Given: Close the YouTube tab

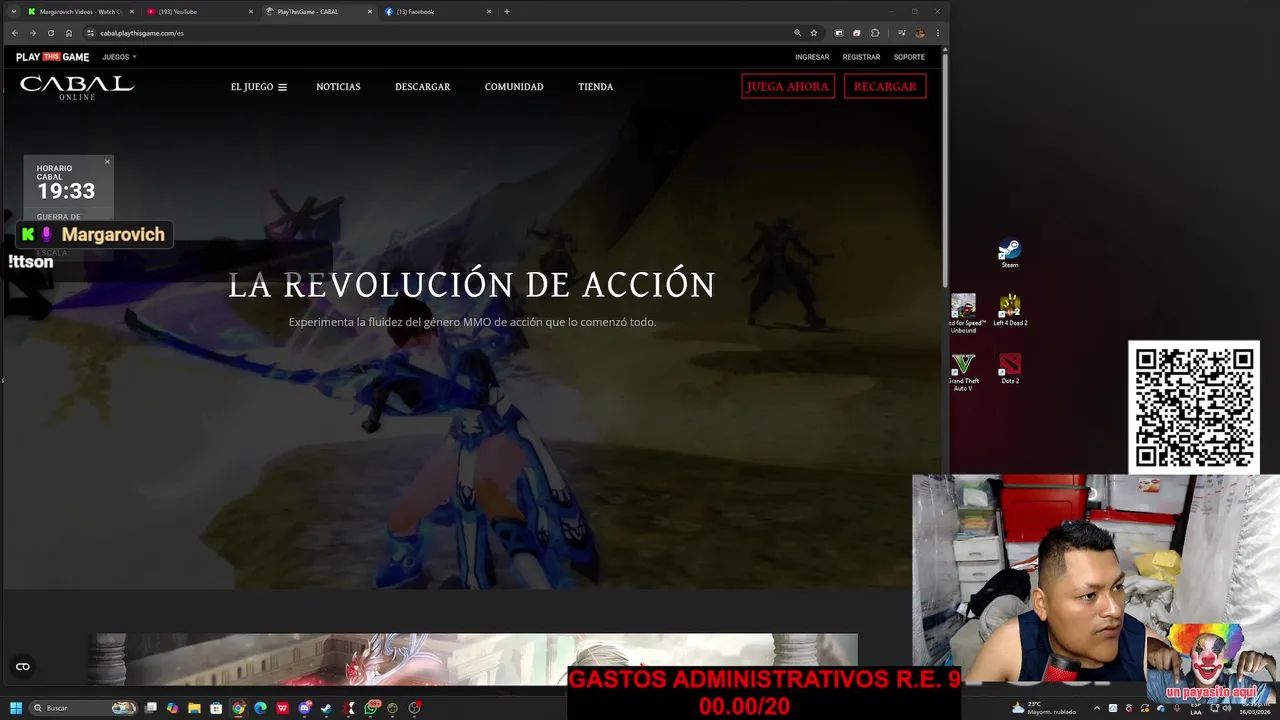Looking at the screenshot, I should click(x=251, y=12).
